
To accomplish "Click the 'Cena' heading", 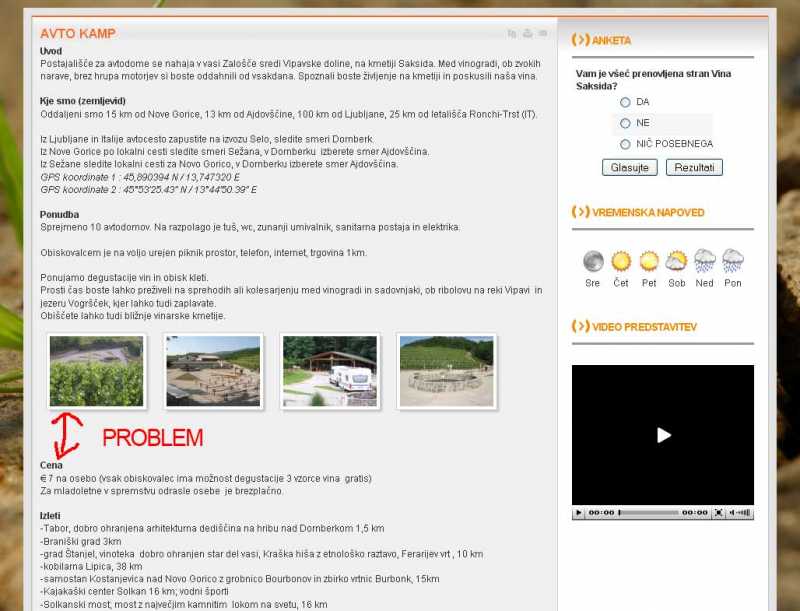I will click(51, 465).
